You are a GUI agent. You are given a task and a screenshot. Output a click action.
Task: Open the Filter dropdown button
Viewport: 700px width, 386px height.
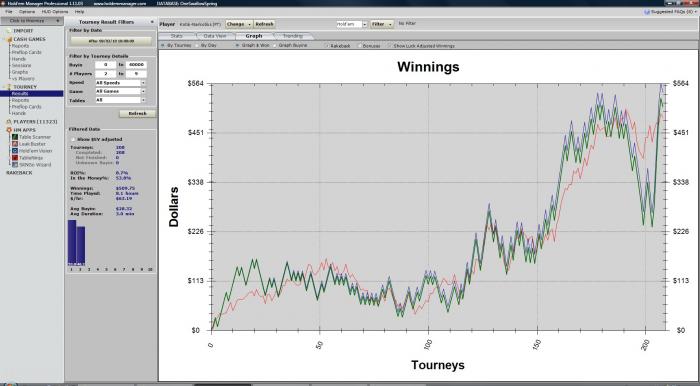[382, 24]
